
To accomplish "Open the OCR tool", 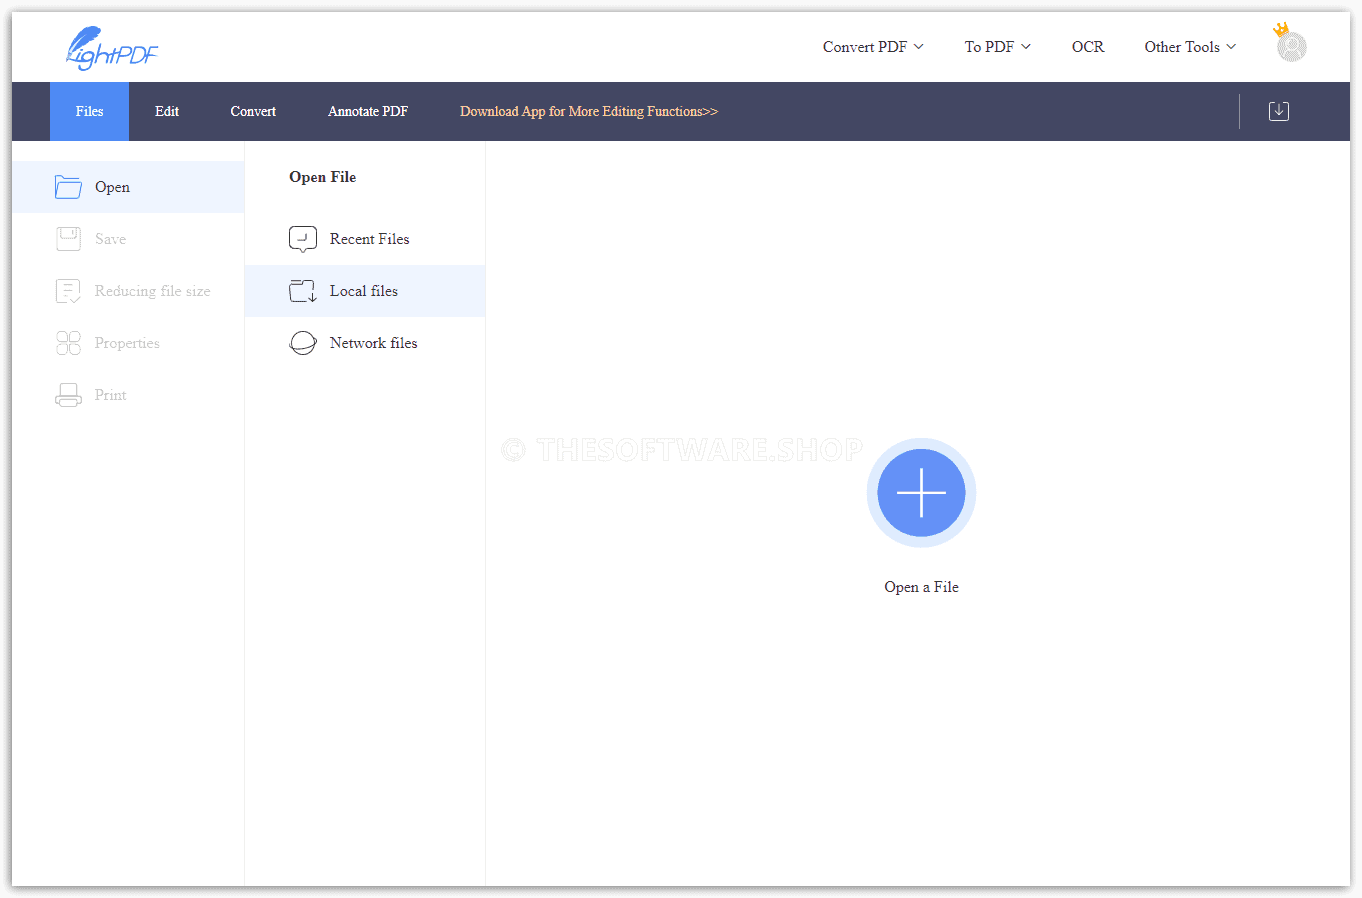I will [x=1088, y=47].
